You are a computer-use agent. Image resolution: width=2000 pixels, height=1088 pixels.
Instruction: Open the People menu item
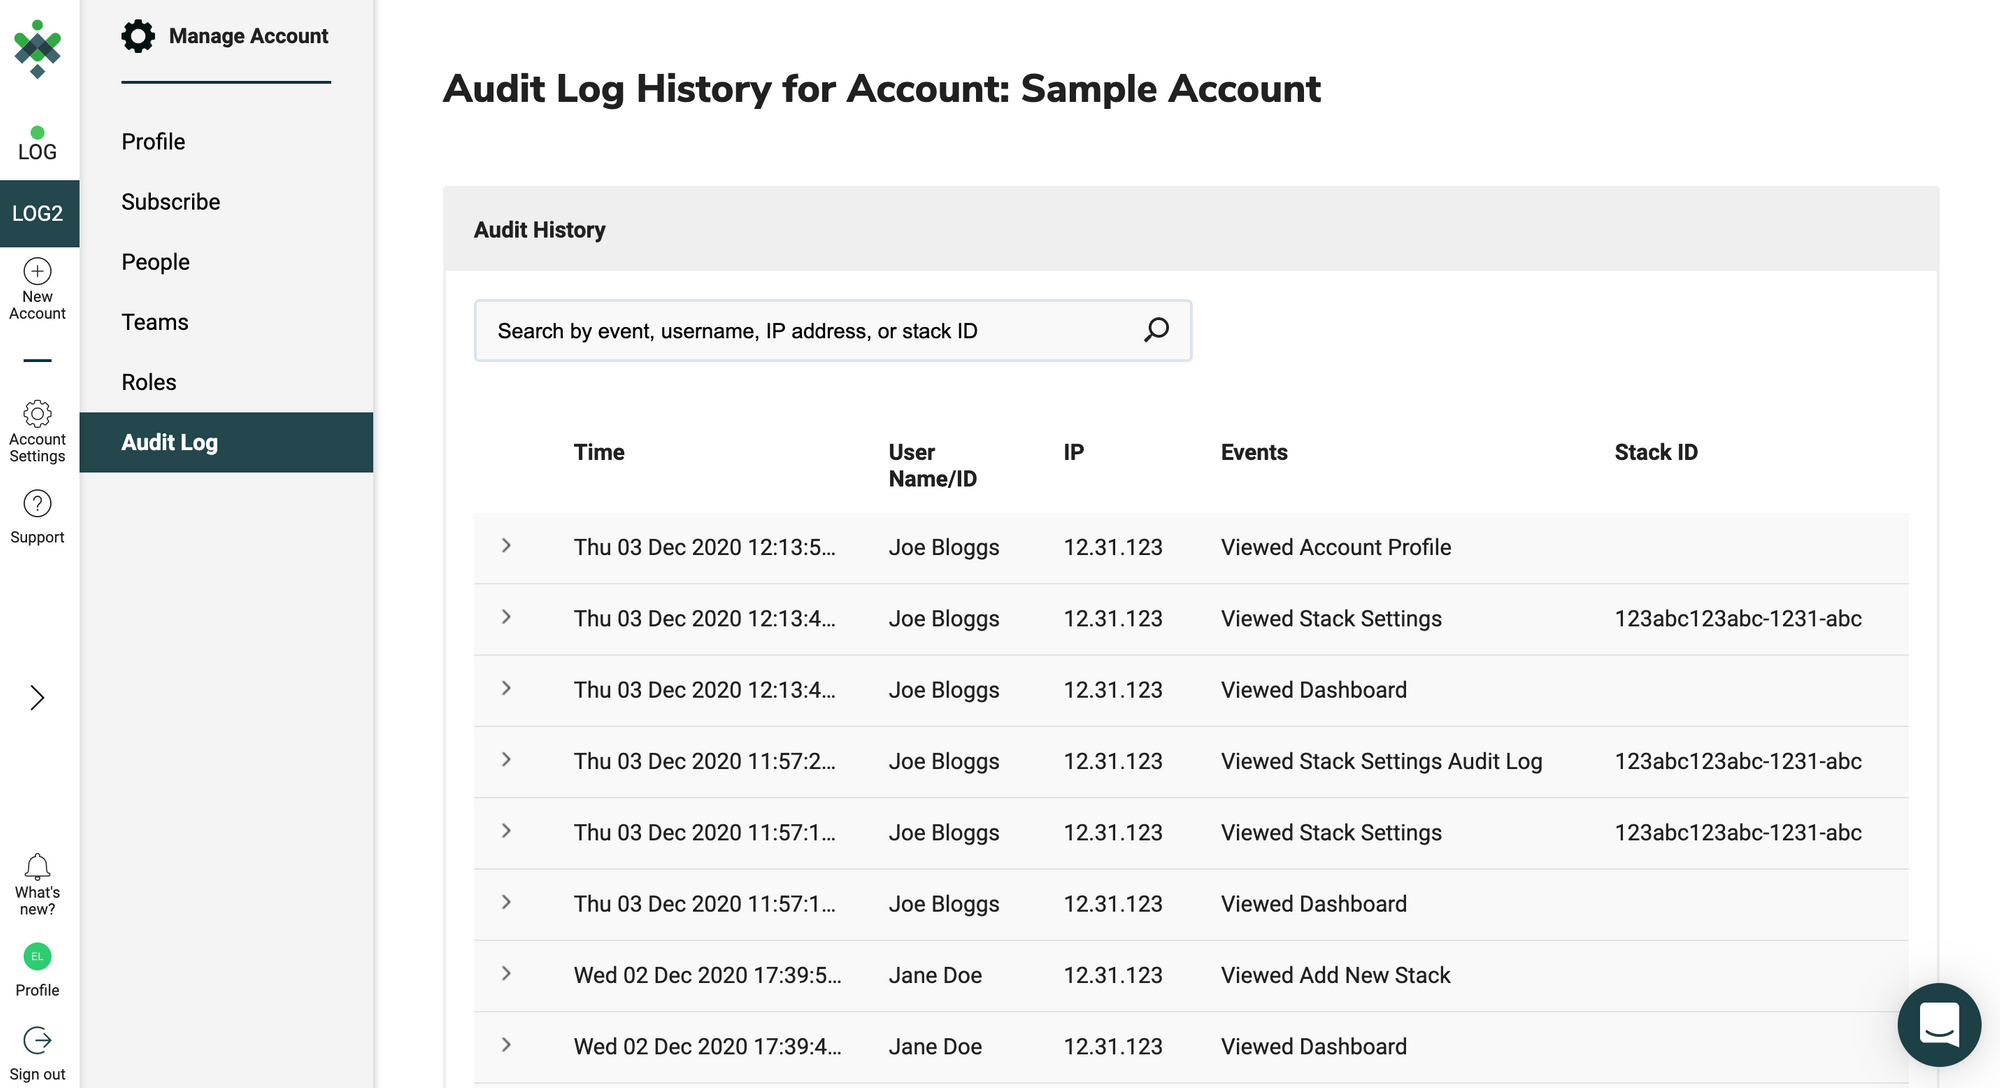pyautogui.click(x=156, y=262)
